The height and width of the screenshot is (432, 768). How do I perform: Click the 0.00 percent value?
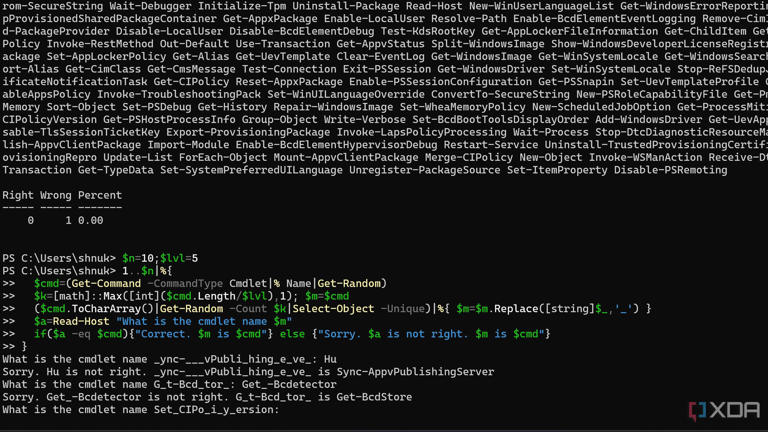(x=91, y=220)
